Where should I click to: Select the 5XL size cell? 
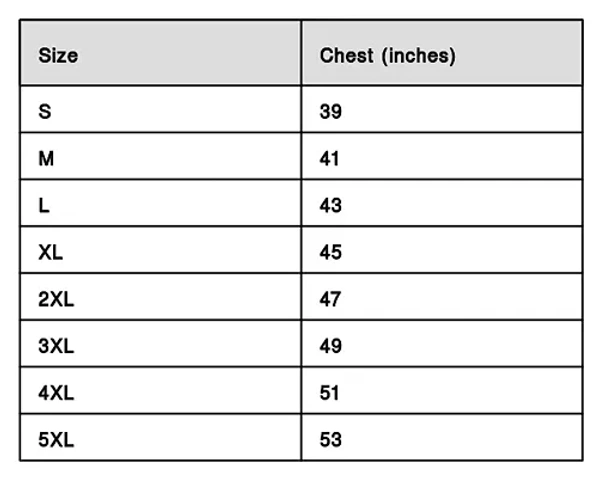[x=55, y=439]
